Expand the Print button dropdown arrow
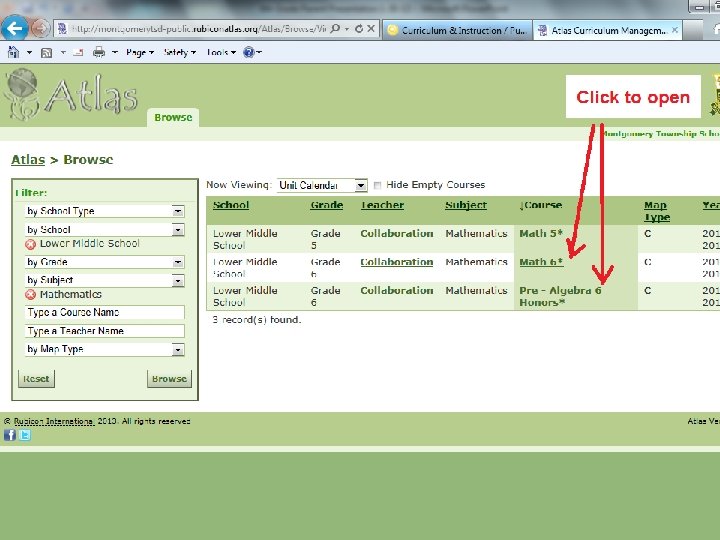This screenshot has height=540, width=720. (x=115, y=52)
